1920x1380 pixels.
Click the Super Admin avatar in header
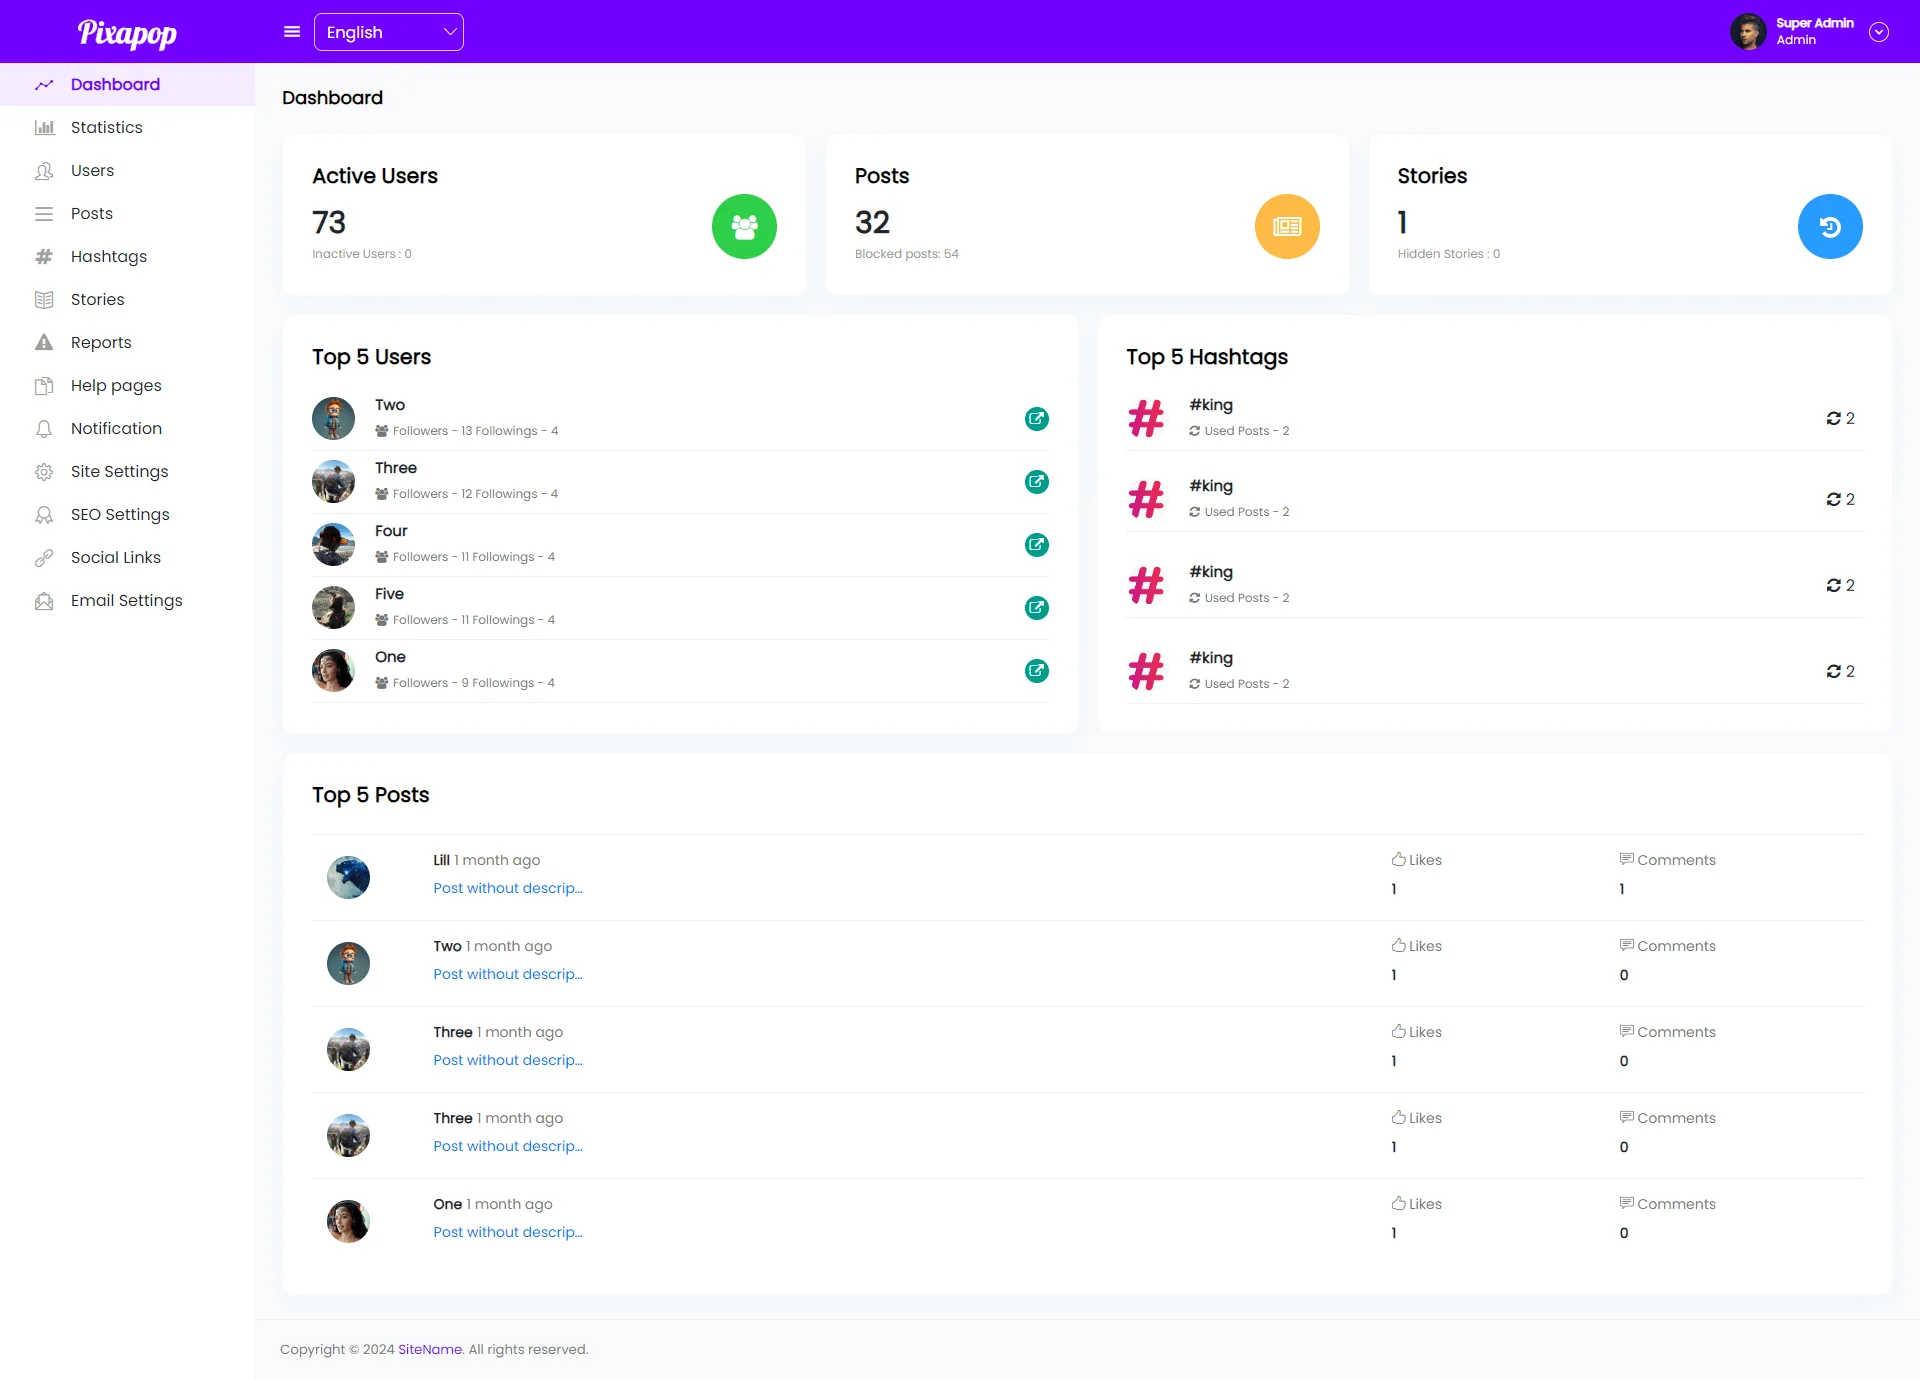coord(1748,32)
